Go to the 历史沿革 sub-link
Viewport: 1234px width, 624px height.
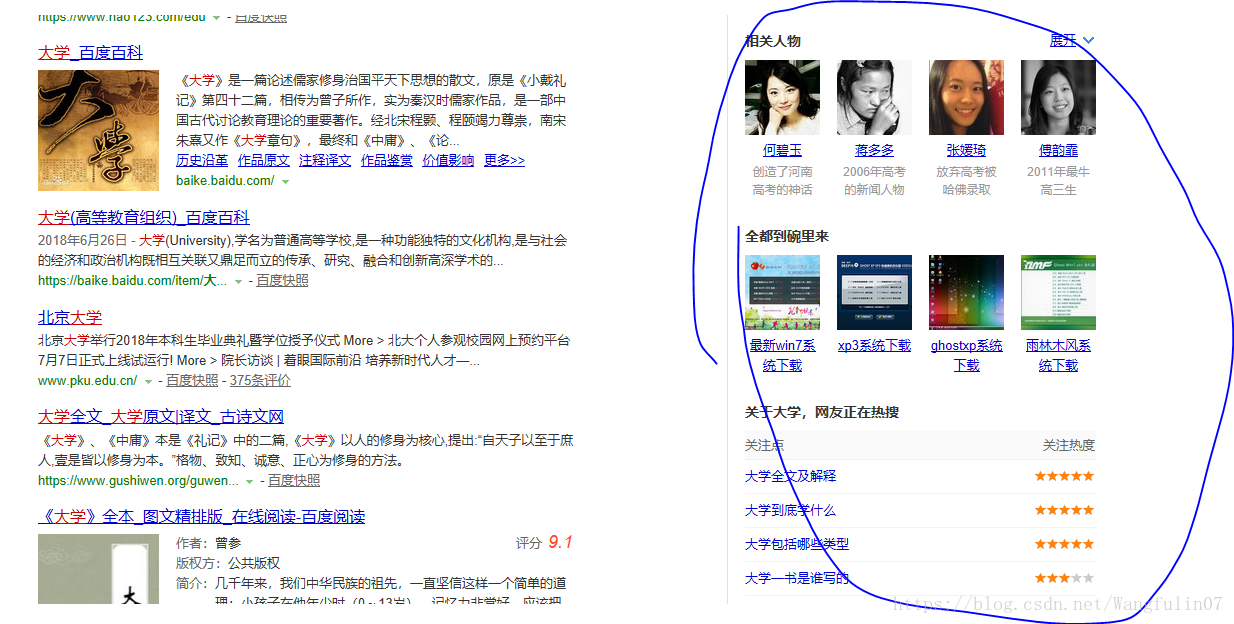tap(202, 160)
